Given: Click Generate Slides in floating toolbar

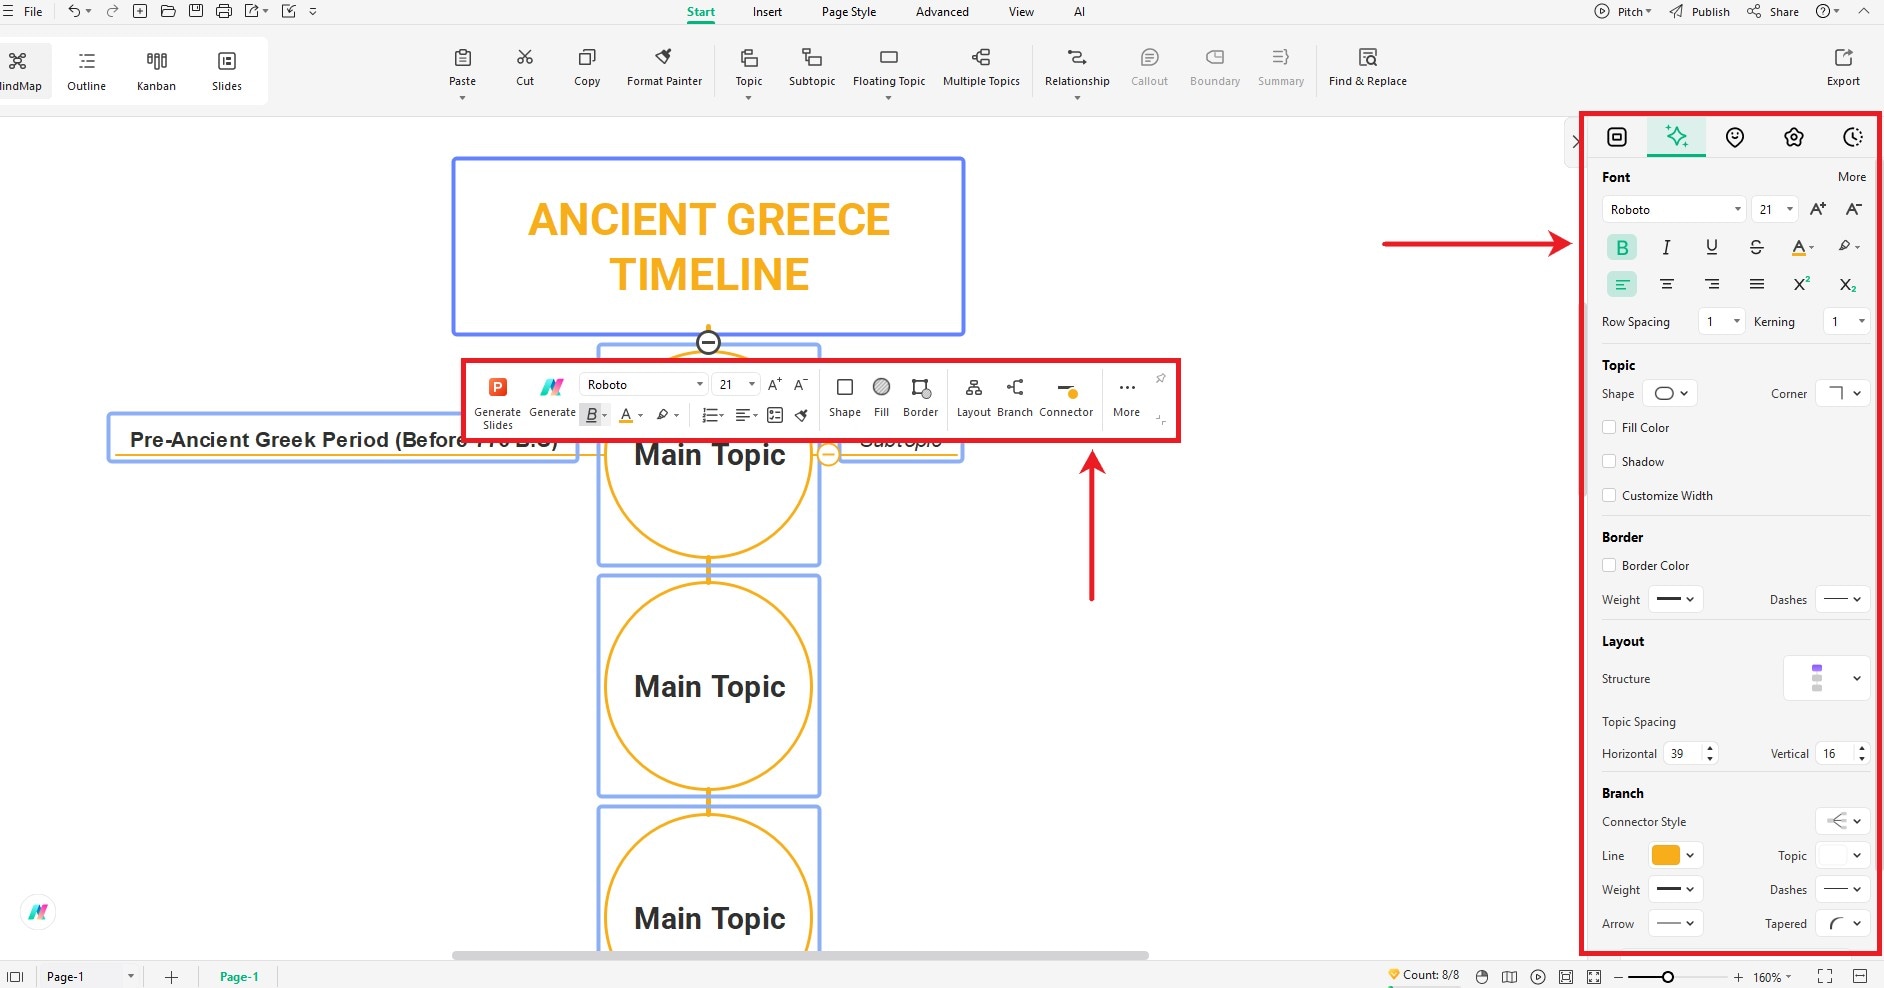Looking at the screenshot, I should tap(497, 403).
